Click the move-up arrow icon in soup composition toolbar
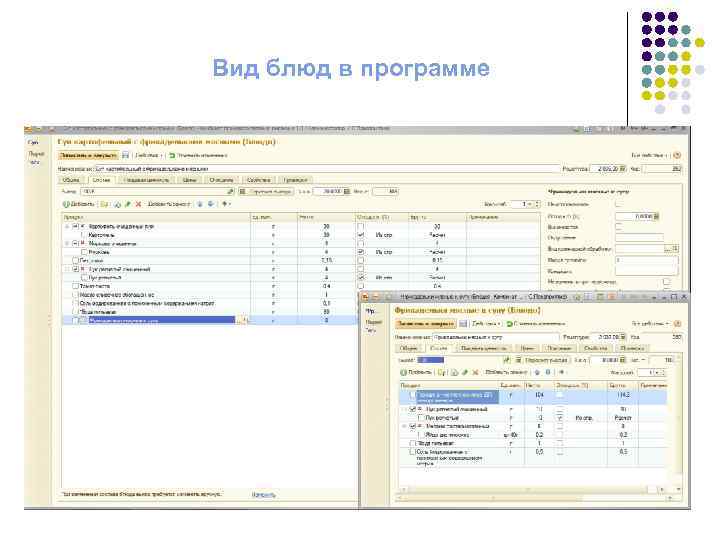The image size is (720, 540). tap(200, 204)
